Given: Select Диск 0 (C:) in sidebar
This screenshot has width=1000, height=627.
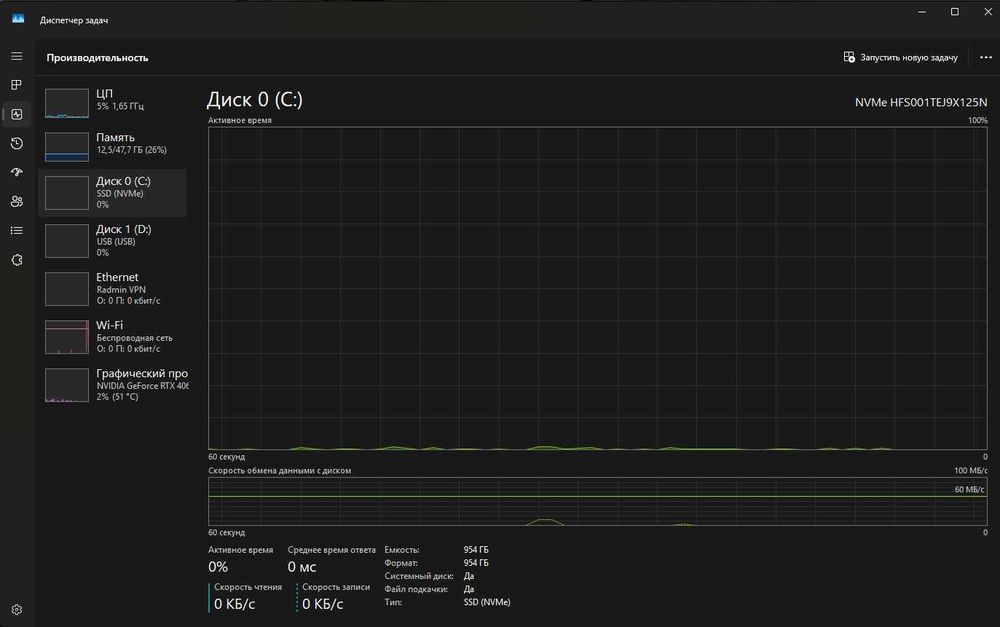Looking at the screenshot, I should click(x=112, y=193).
